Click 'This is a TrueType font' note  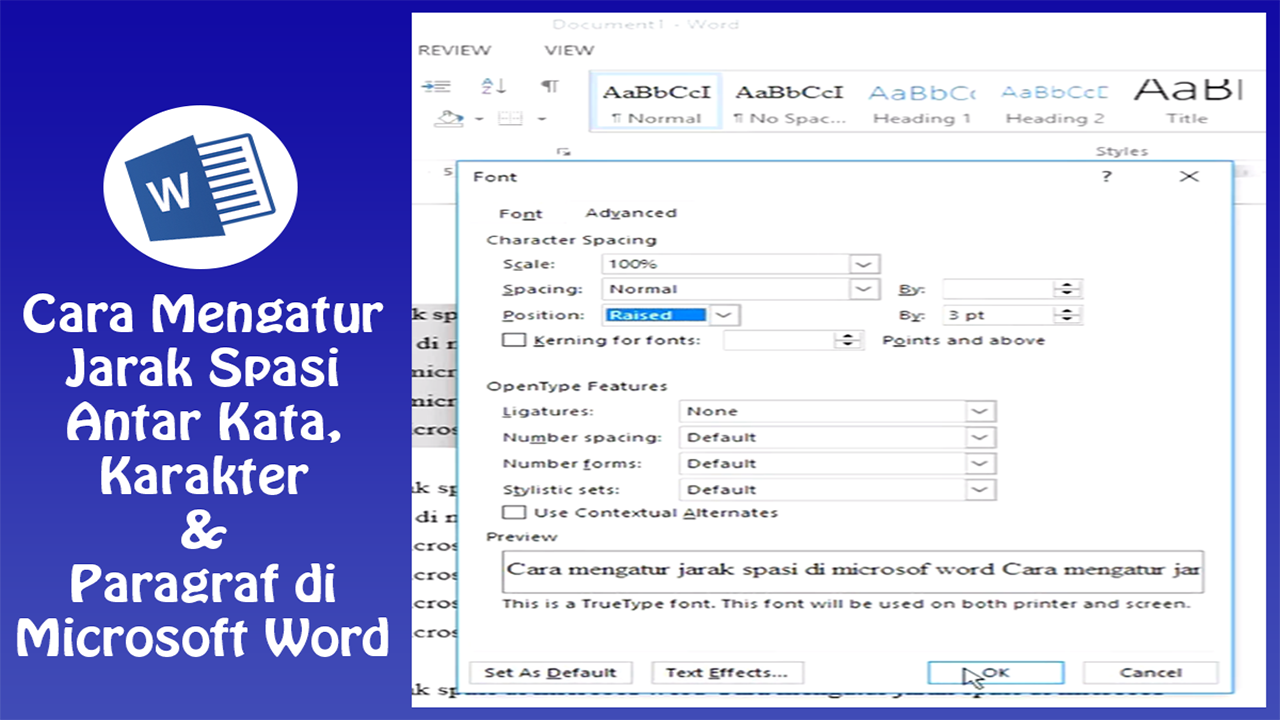[x=846, y=604]
